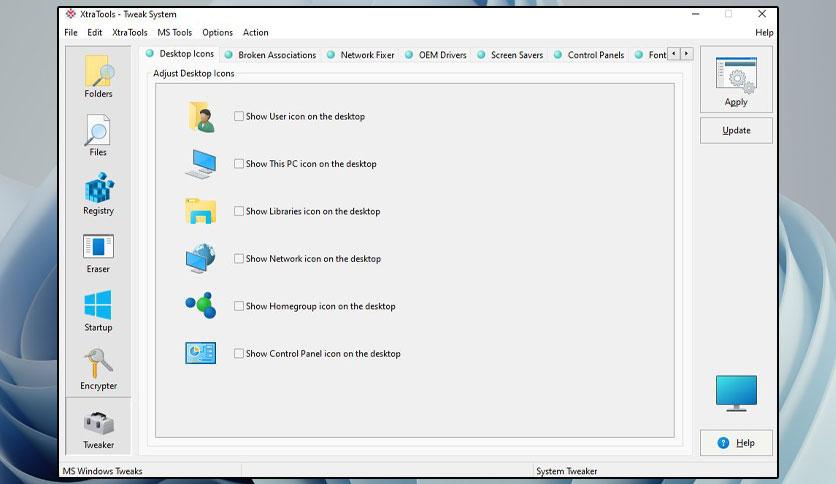Screen dimensions: 836x484
Task: Click the Adjust Desktop Icons group label
Action: click(194, 74)
